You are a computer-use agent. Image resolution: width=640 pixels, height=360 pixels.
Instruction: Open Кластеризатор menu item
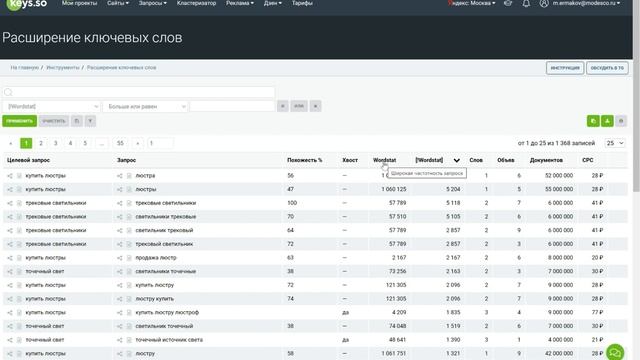click(x=196, y=3)
